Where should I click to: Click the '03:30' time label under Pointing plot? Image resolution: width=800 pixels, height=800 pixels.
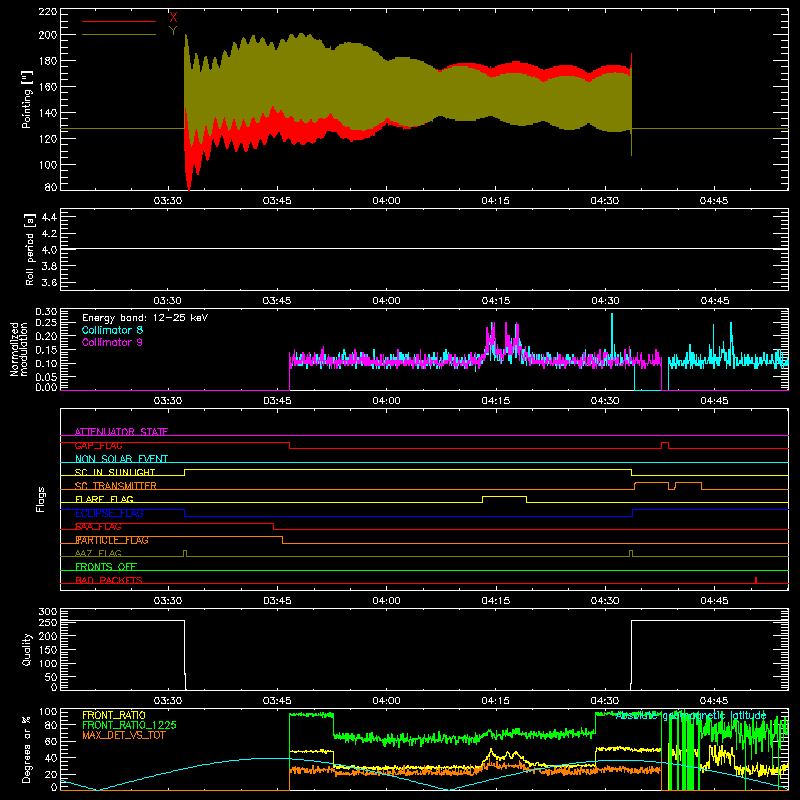(168, 201)
